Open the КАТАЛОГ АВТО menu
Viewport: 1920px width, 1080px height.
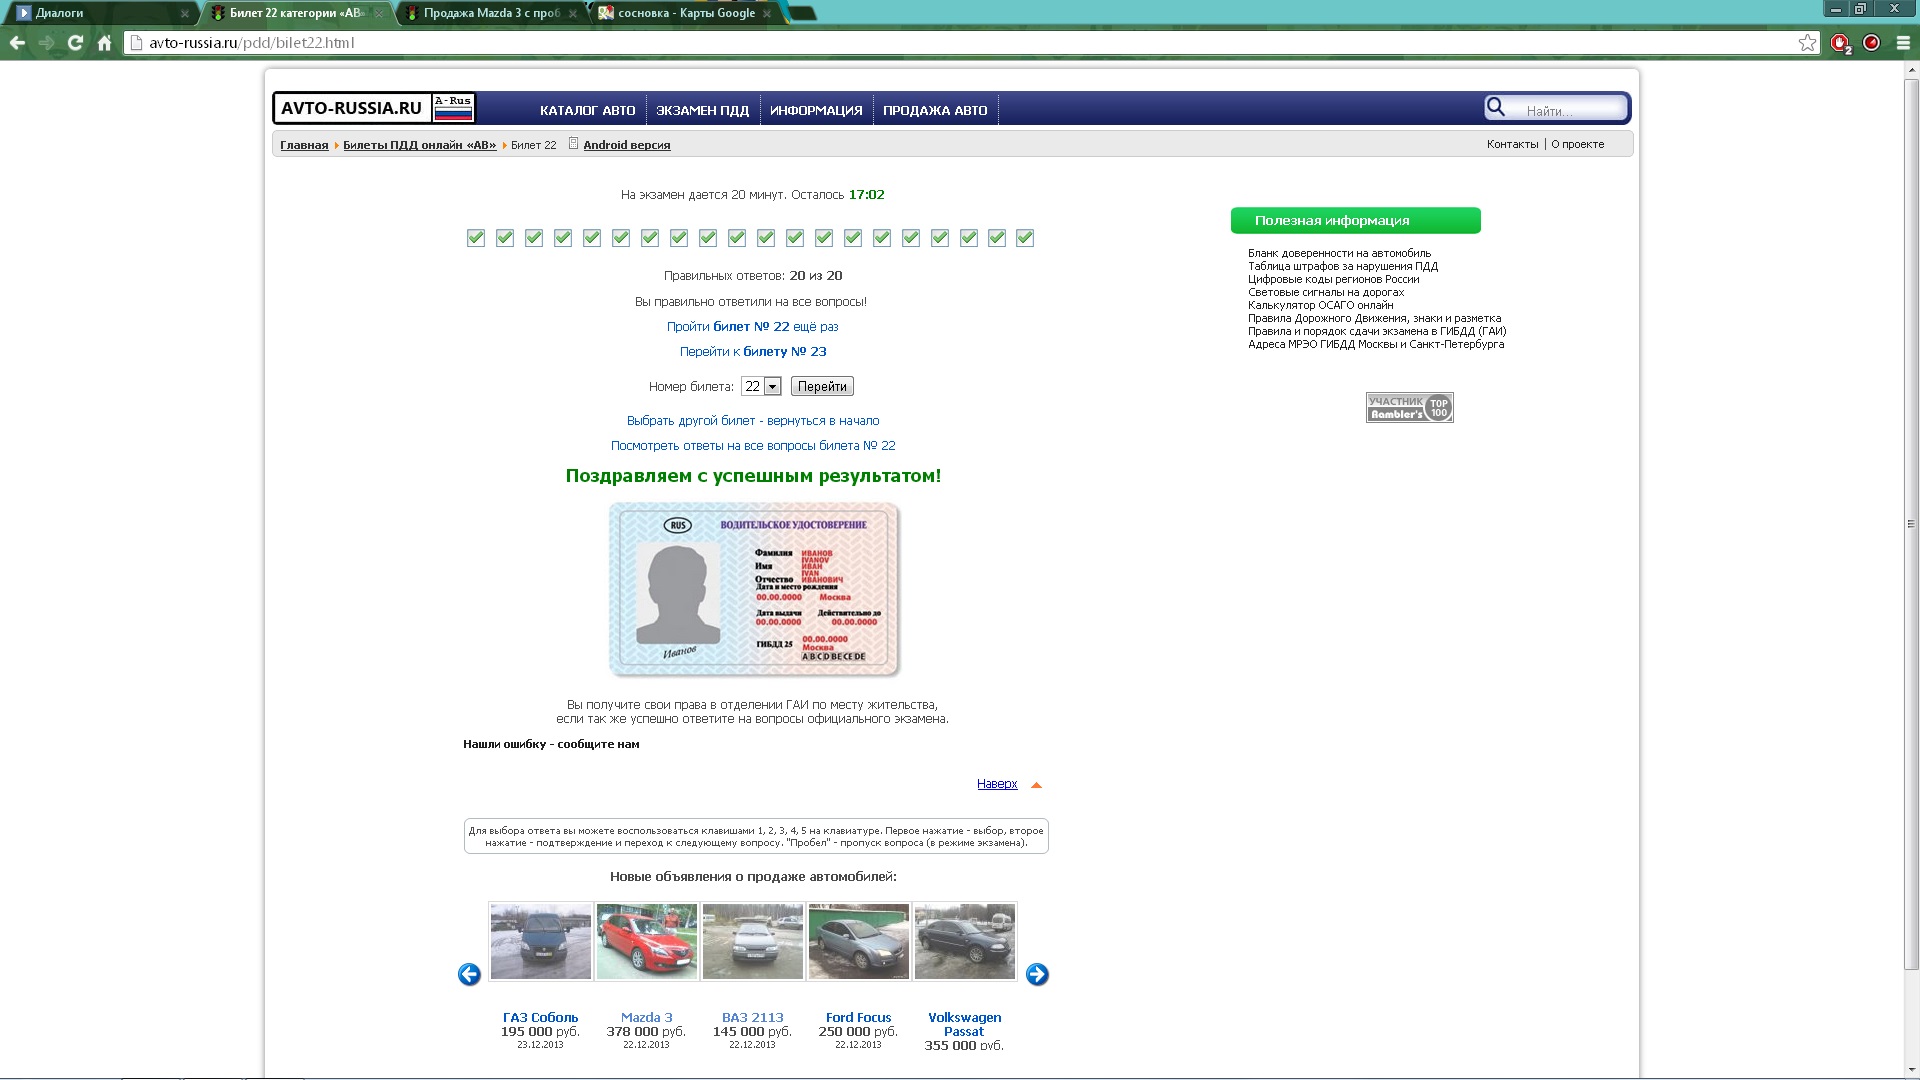click(x=587, y=110)
